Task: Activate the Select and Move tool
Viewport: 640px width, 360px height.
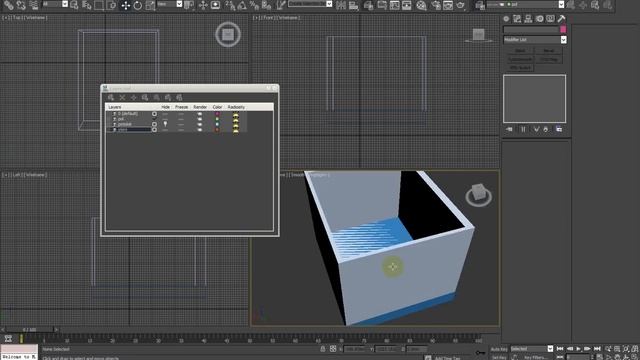Action: (125, 5)
